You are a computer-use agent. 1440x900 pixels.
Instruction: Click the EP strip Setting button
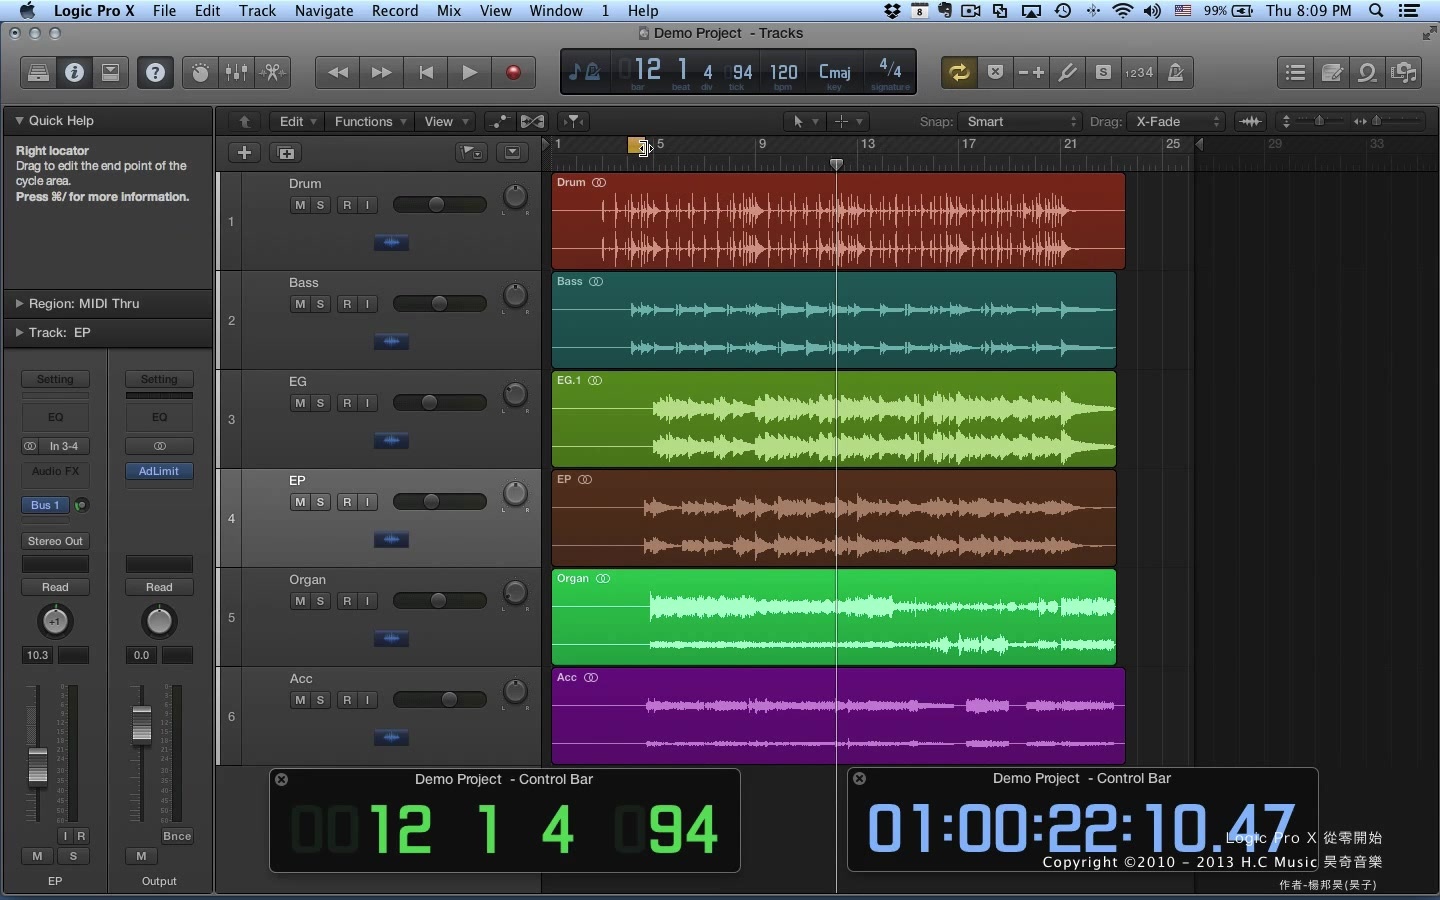pos(55,379)
